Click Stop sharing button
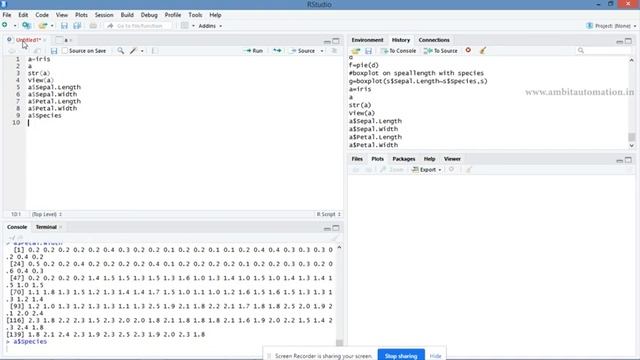Viewport: 640px width, 360px height. (401, 356)
